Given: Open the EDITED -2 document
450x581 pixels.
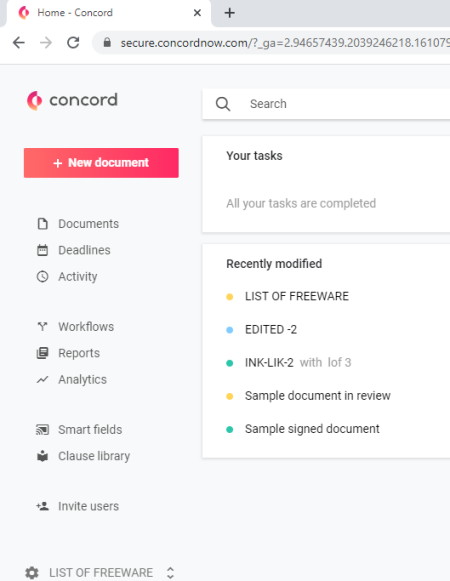Looking at the screenshot, I should pos(271,329).
